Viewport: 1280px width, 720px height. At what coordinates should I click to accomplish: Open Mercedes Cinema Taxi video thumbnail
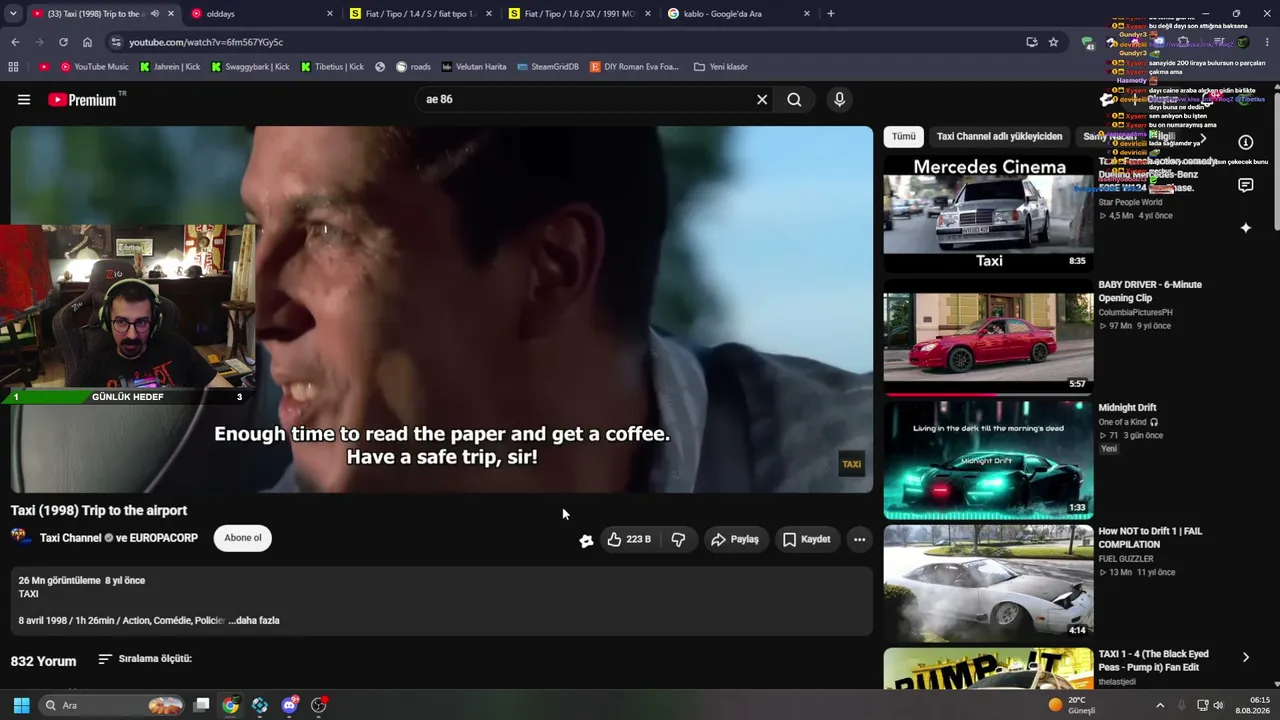pyautogui.click(x=988, y=213)
